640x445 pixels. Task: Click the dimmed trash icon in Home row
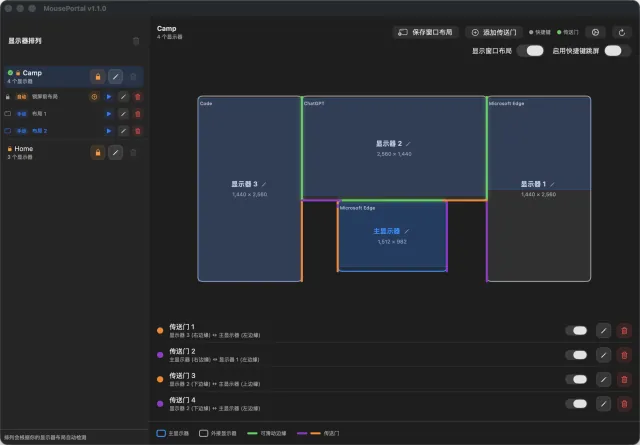133,153
